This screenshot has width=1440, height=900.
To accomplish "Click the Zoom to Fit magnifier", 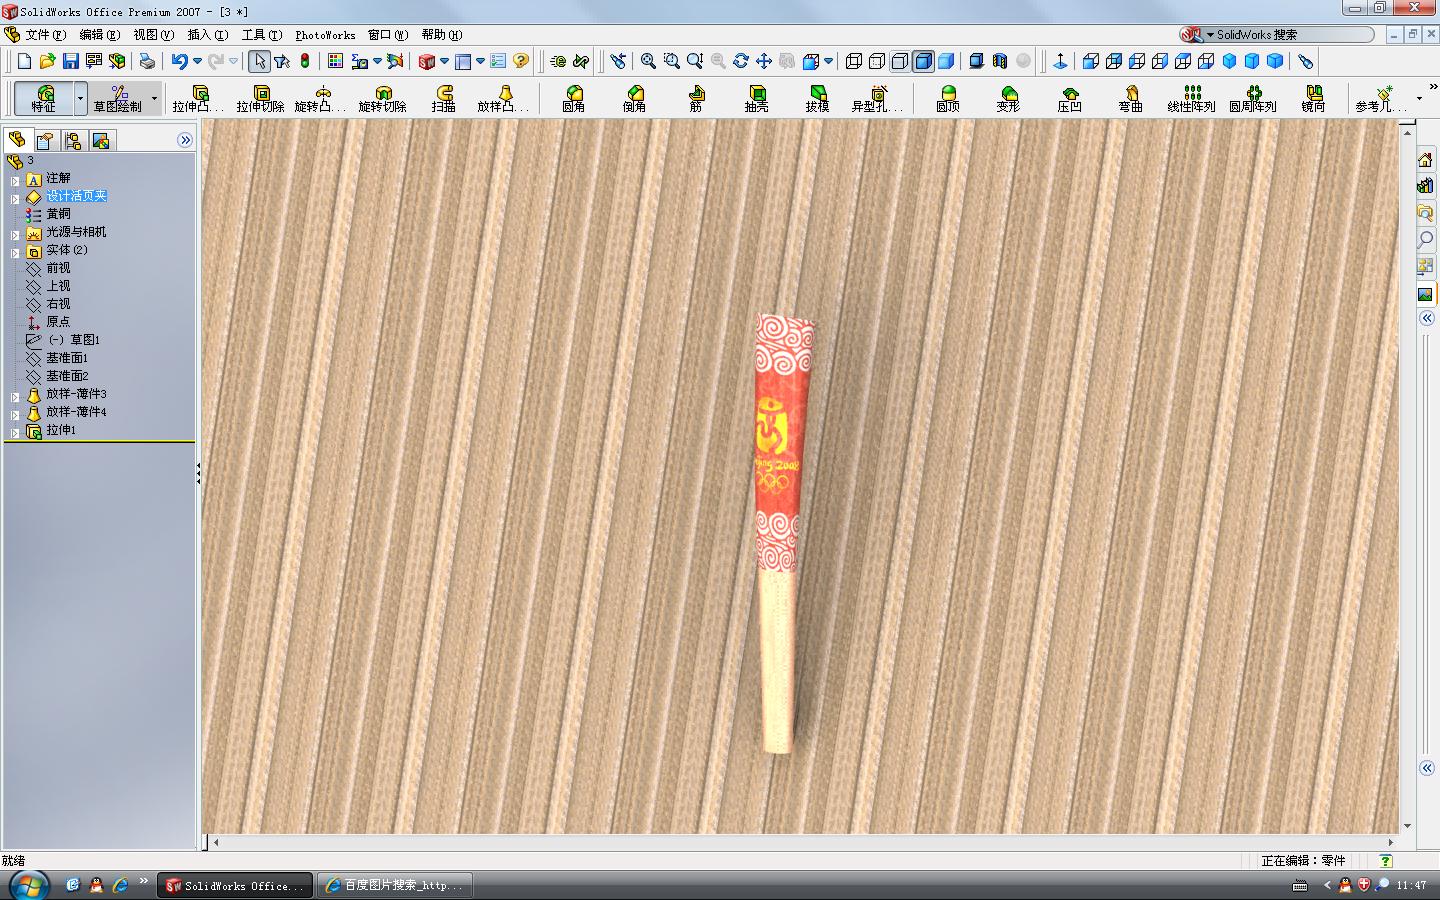I will [648, 61].
